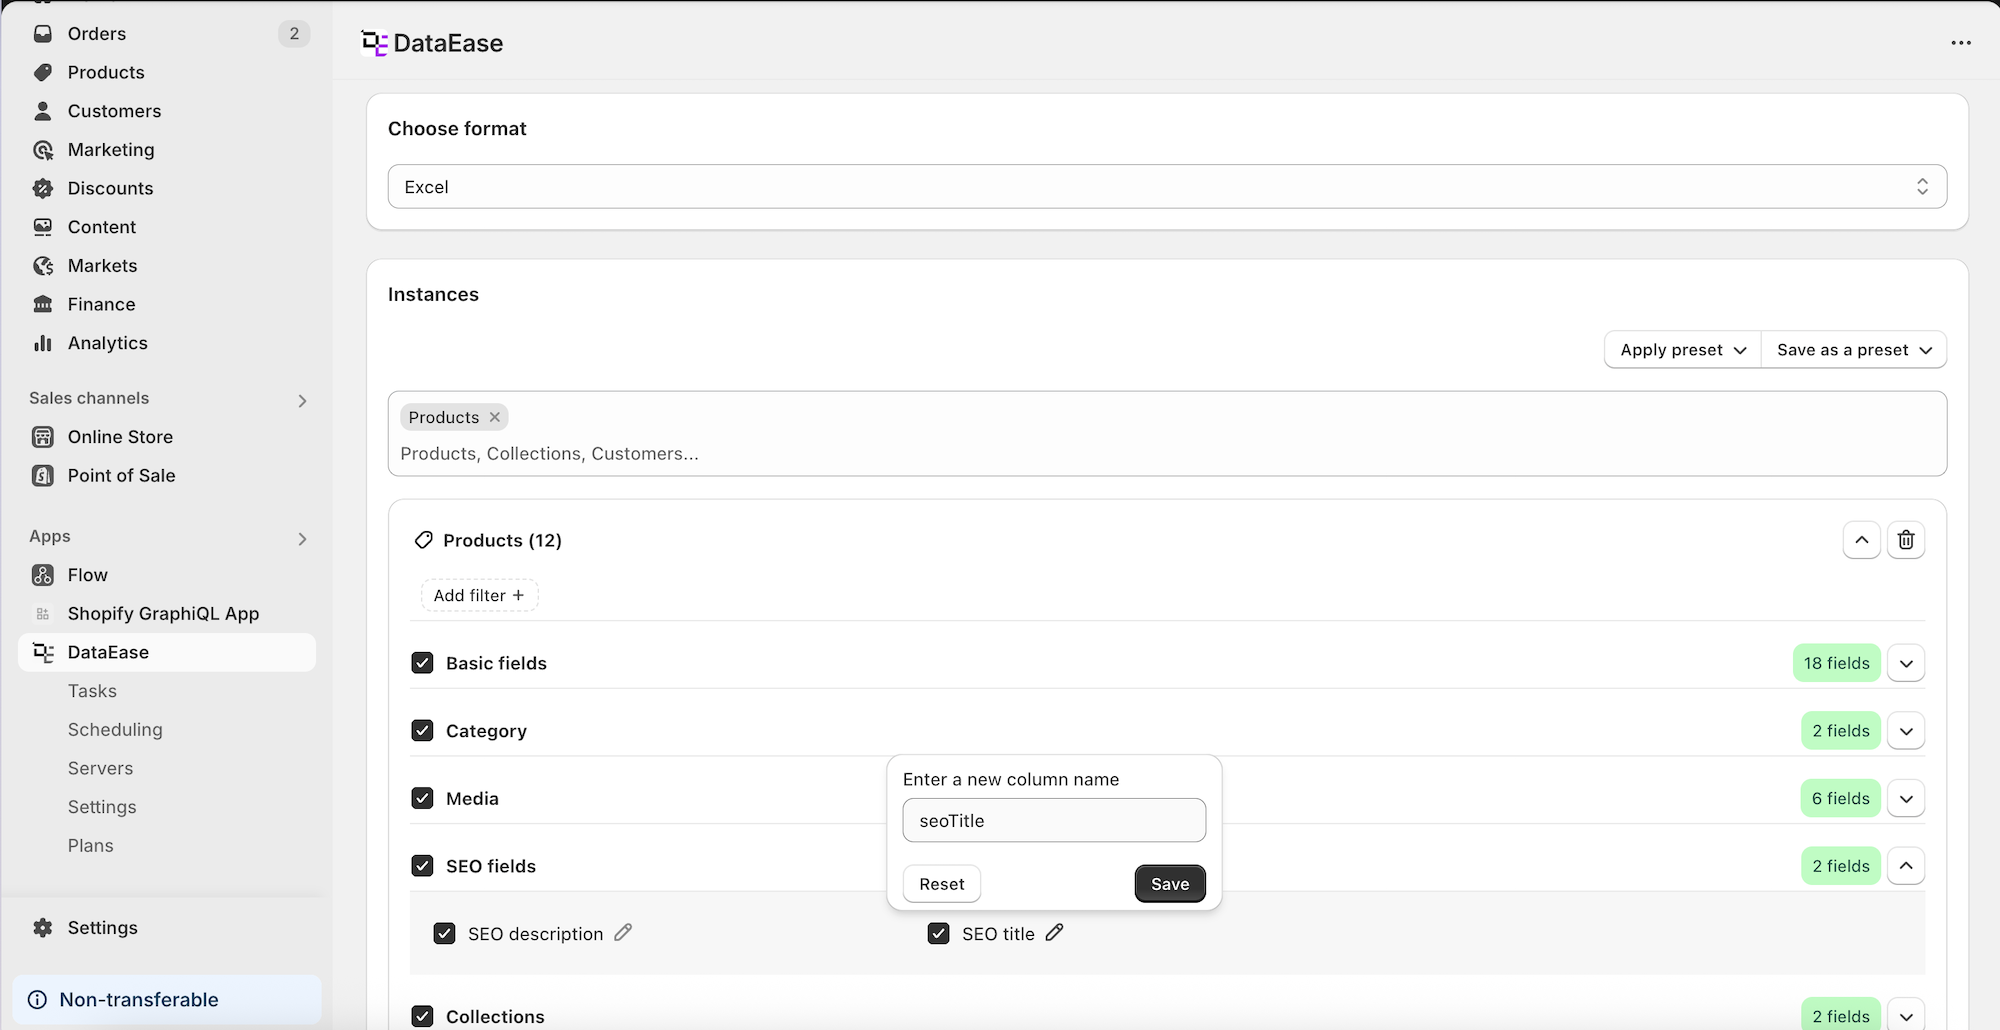
Task: Expand the Basic fields row chevron
Action: [1906, 663]
